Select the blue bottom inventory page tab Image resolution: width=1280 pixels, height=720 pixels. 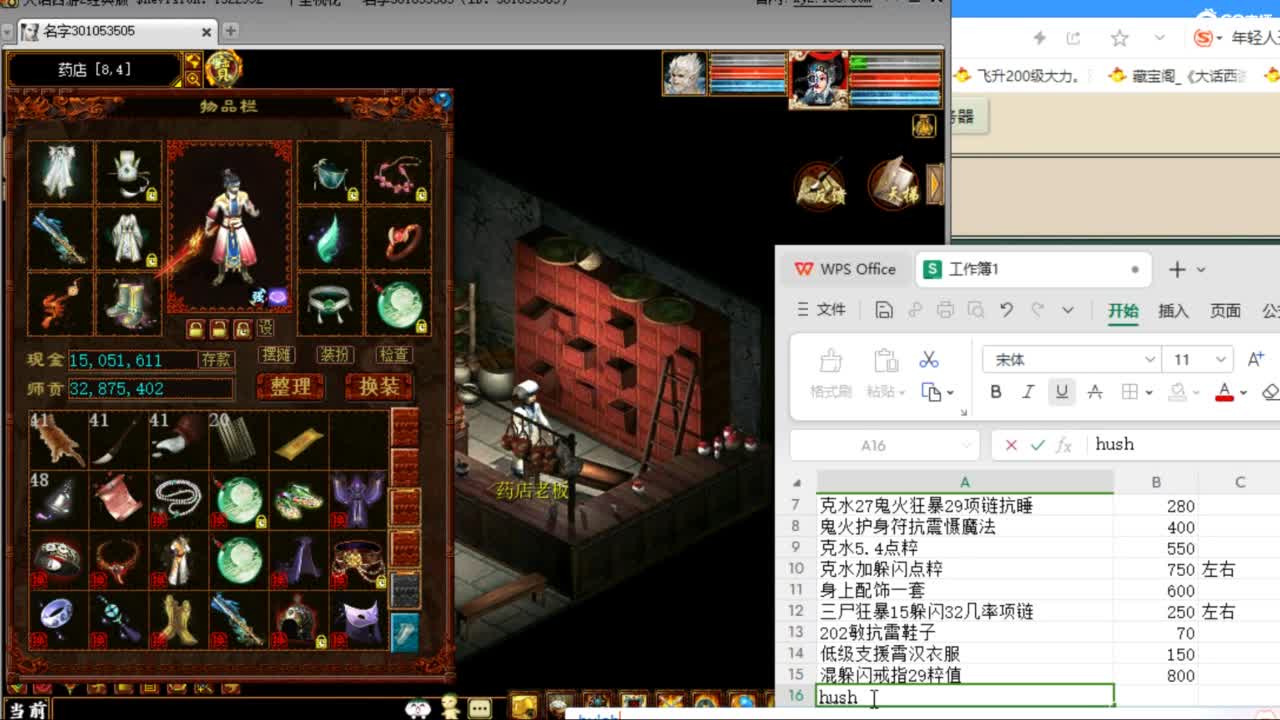(405, 632)
